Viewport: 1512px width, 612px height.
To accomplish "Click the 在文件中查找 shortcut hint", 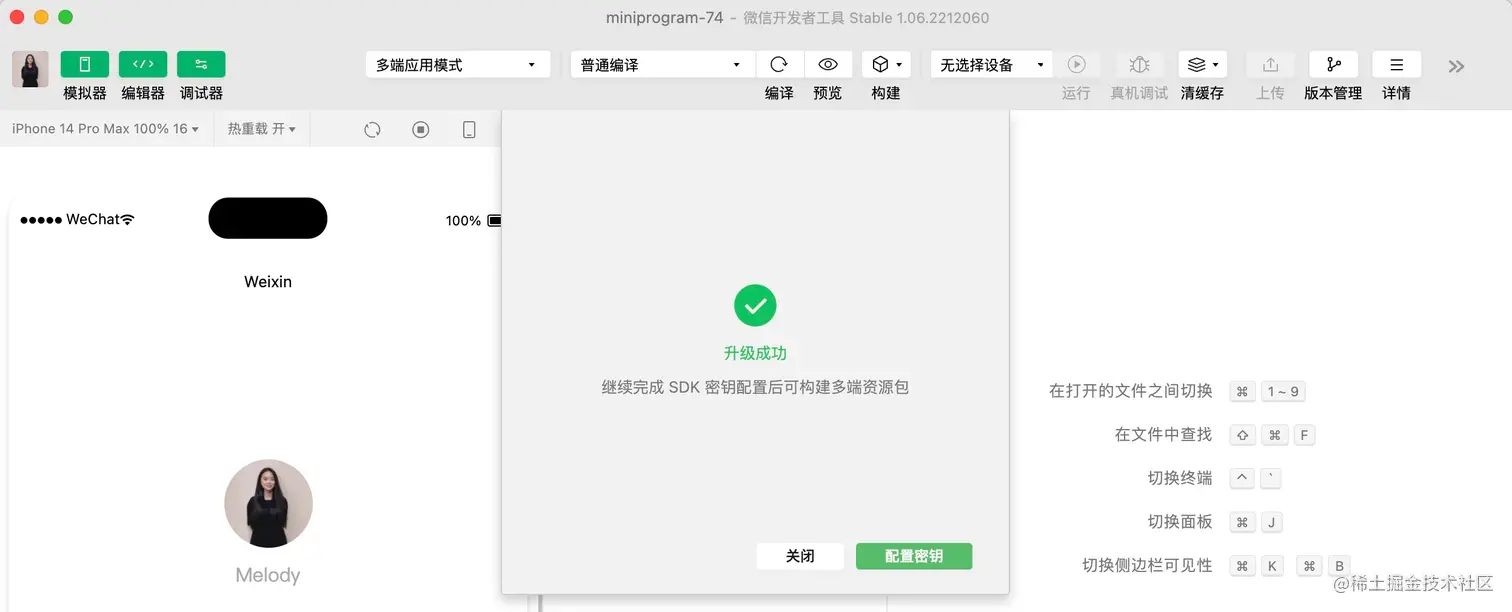I will pos(1163,434).
